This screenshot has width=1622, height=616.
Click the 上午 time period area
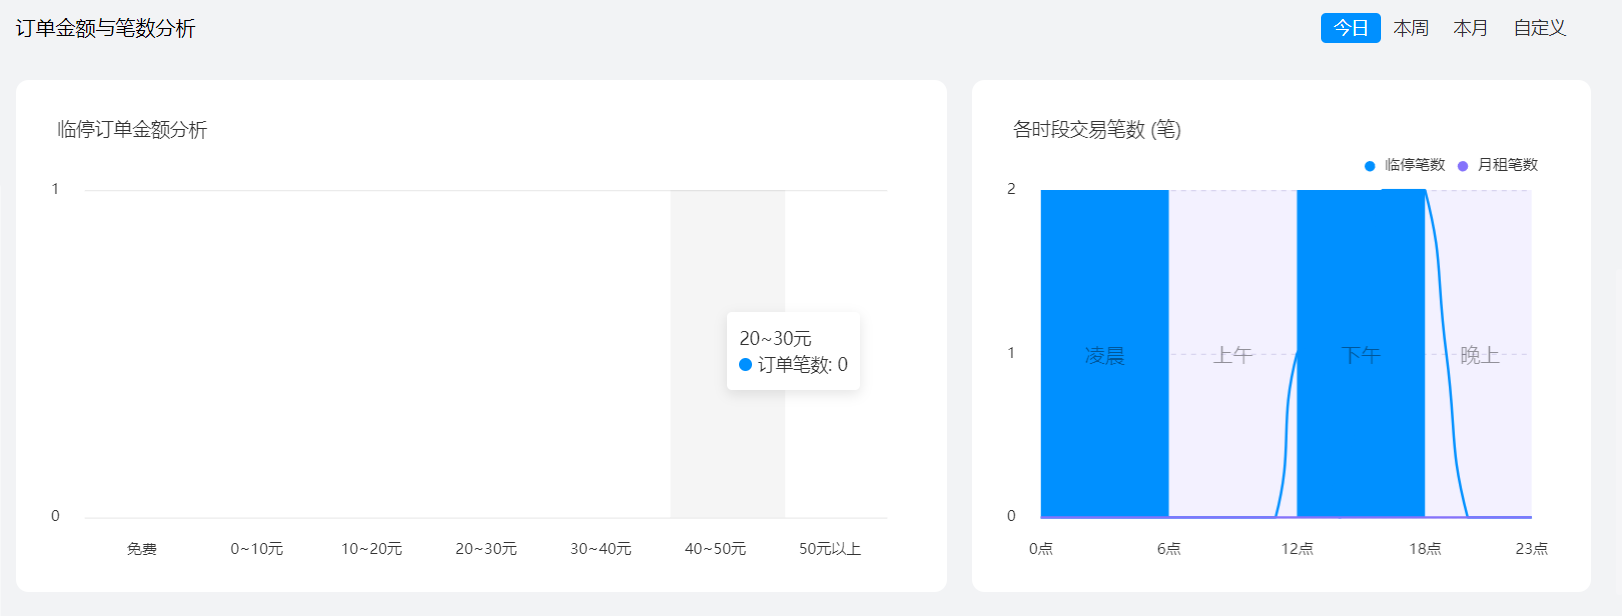point(1232,355)
